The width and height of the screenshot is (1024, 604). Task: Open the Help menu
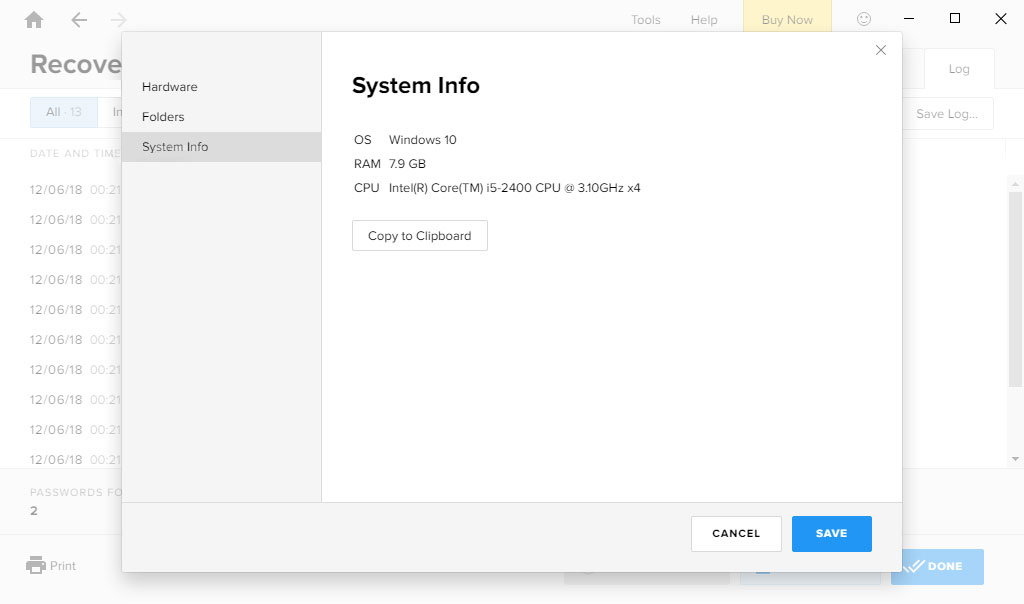(704, 20)
